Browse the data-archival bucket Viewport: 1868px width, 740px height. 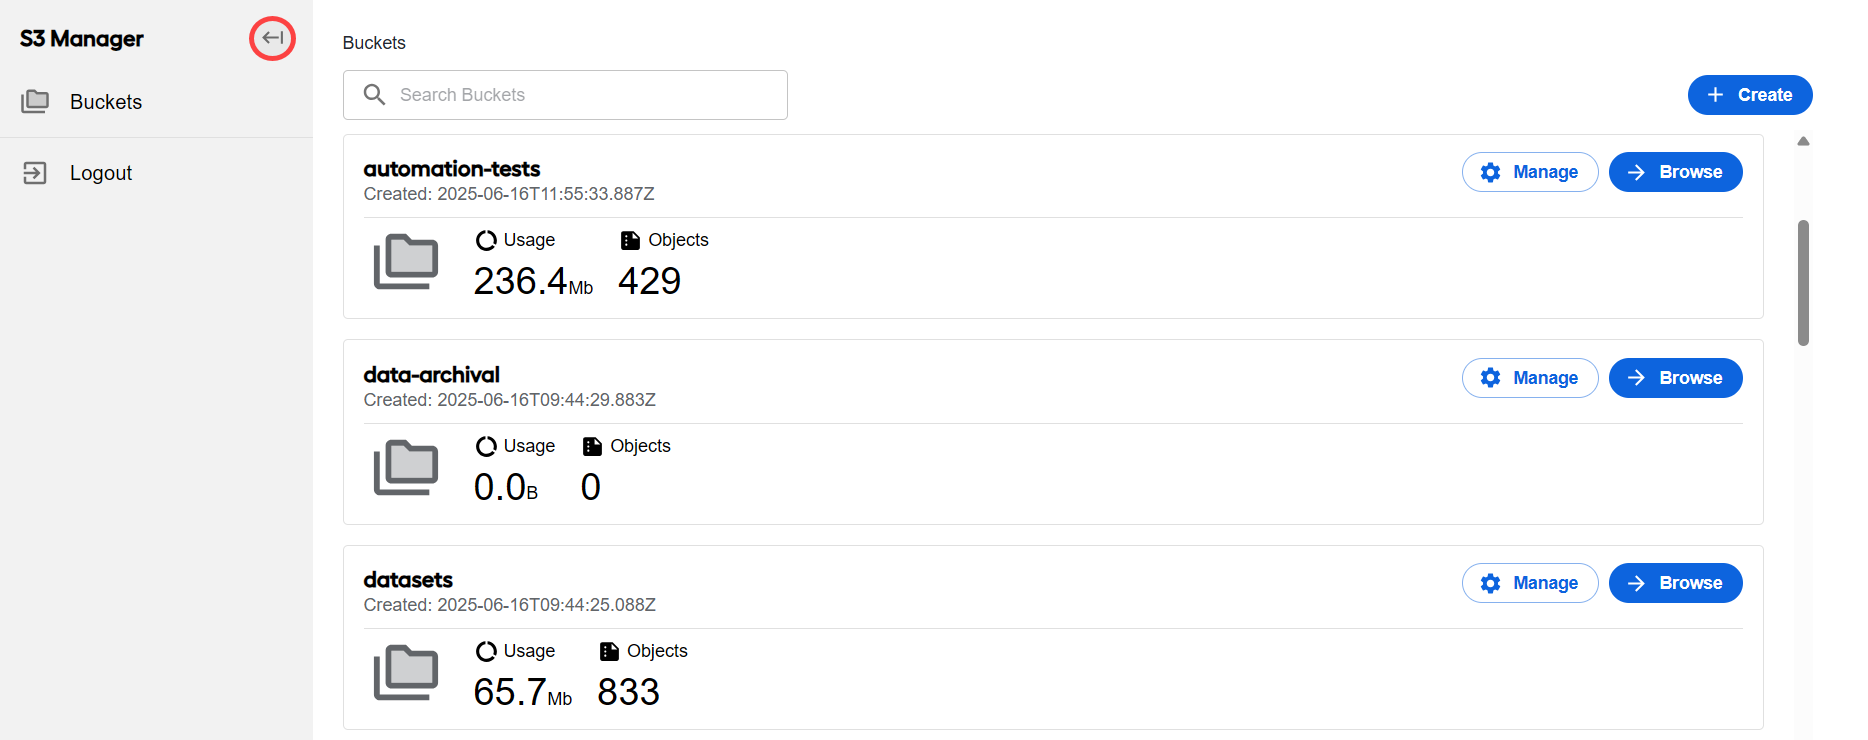coord(1676,378)
